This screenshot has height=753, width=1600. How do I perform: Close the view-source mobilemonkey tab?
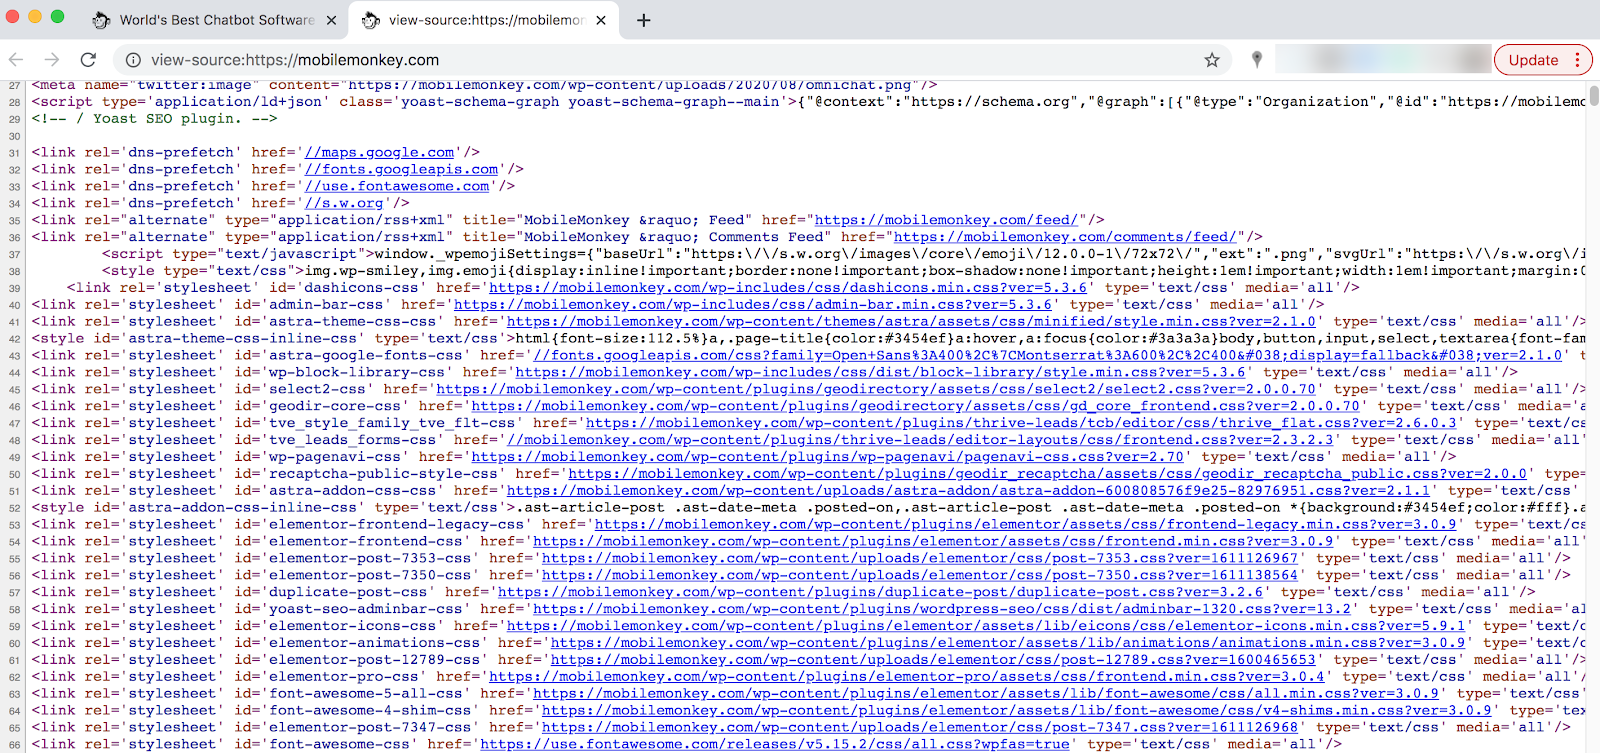[x=601, y=20]
